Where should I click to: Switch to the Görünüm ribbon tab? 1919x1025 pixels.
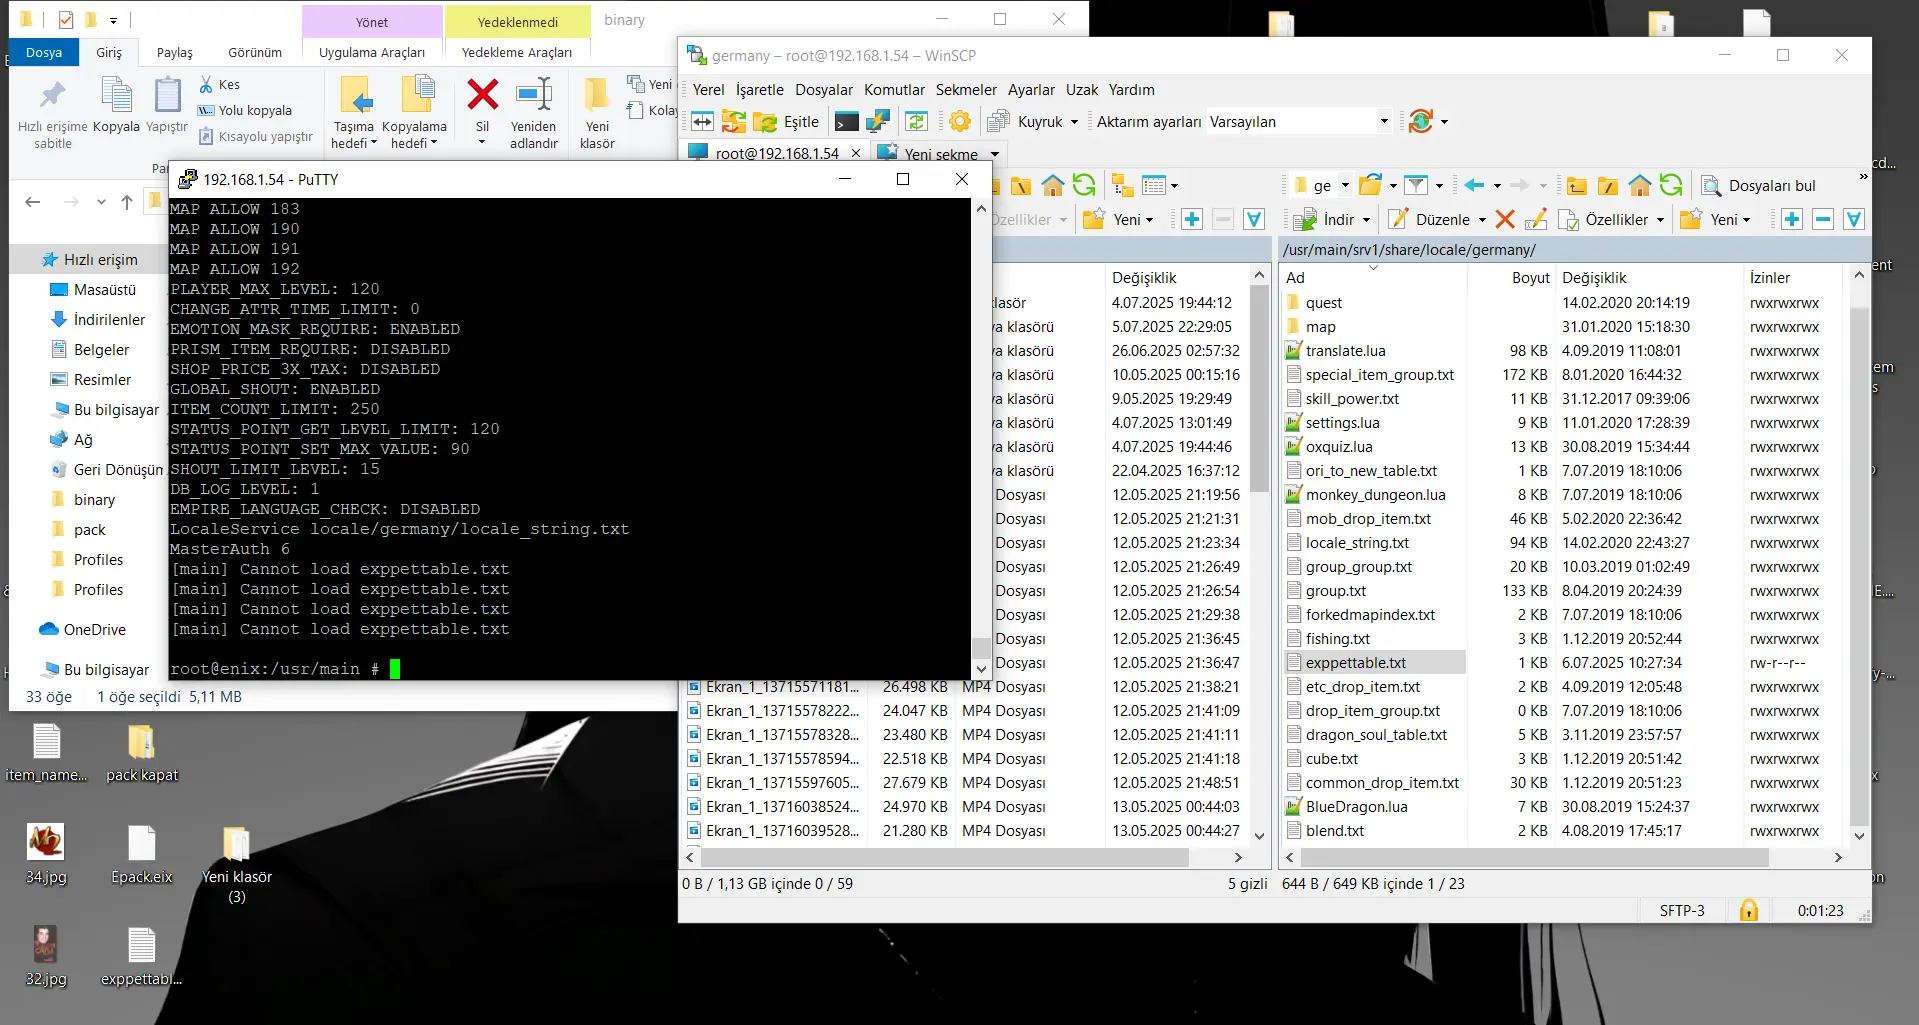(x=254, y=52)
